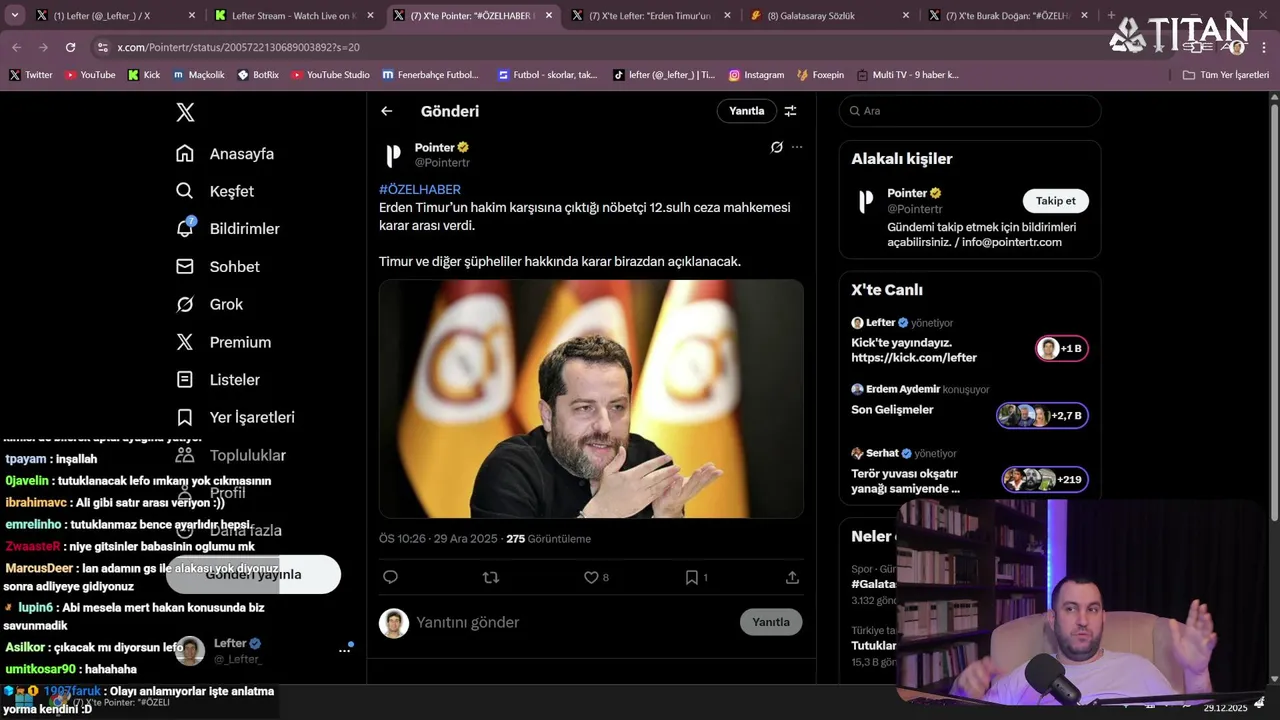This screenshot has width=1280, height=720.
Task: Open Fenerbahçe Futbol bookmark
Action: (x=431, y=75)
